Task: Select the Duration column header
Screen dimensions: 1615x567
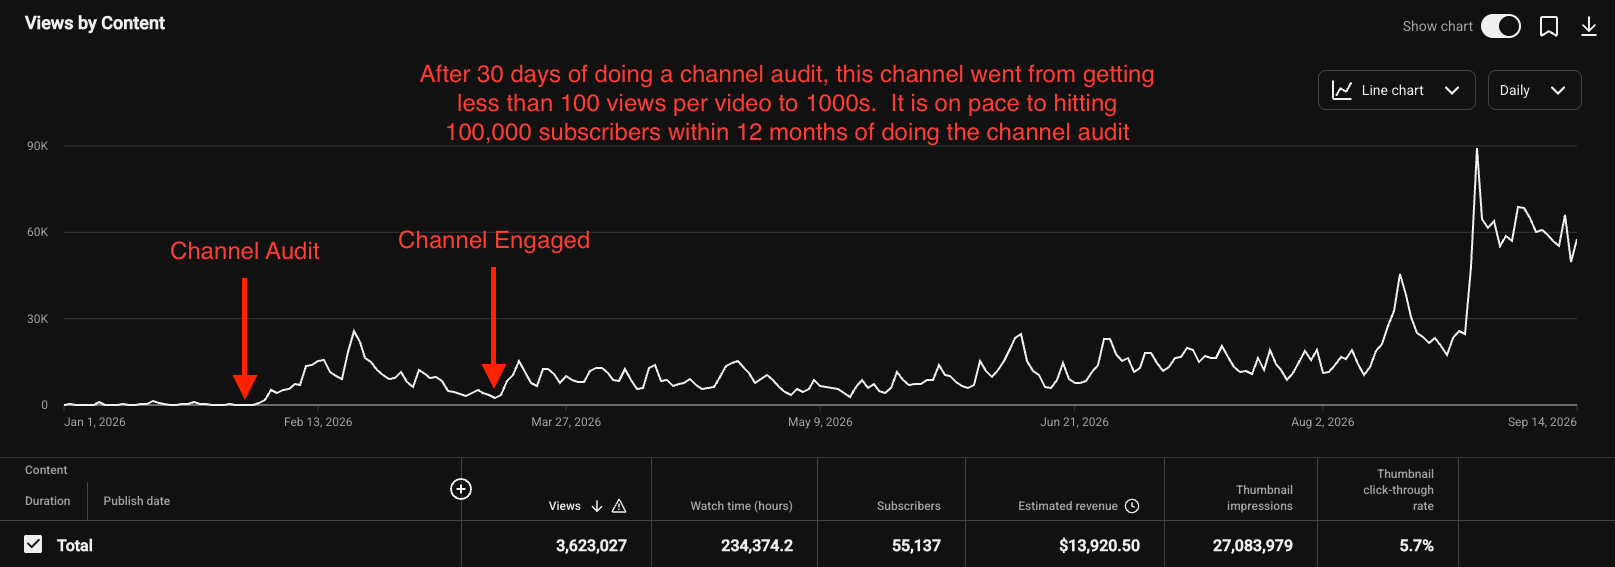Action: (x=48, y=501)
